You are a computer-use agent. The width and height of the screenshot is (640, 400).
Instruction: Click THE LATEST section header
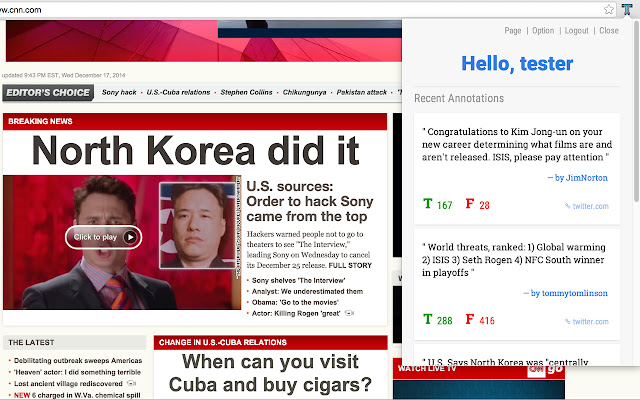[x=74, y=342]
